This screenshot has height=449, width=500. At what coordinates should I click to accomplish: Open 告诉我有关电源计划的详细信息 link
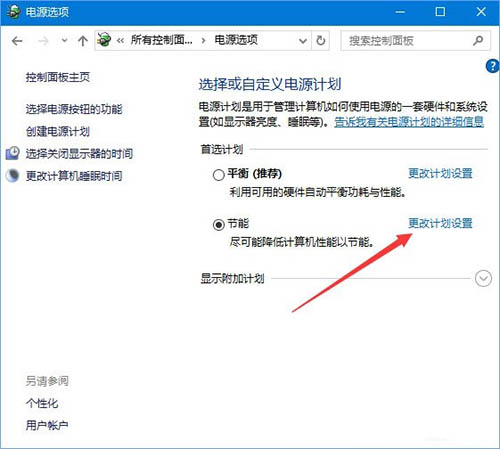point(409,122)
